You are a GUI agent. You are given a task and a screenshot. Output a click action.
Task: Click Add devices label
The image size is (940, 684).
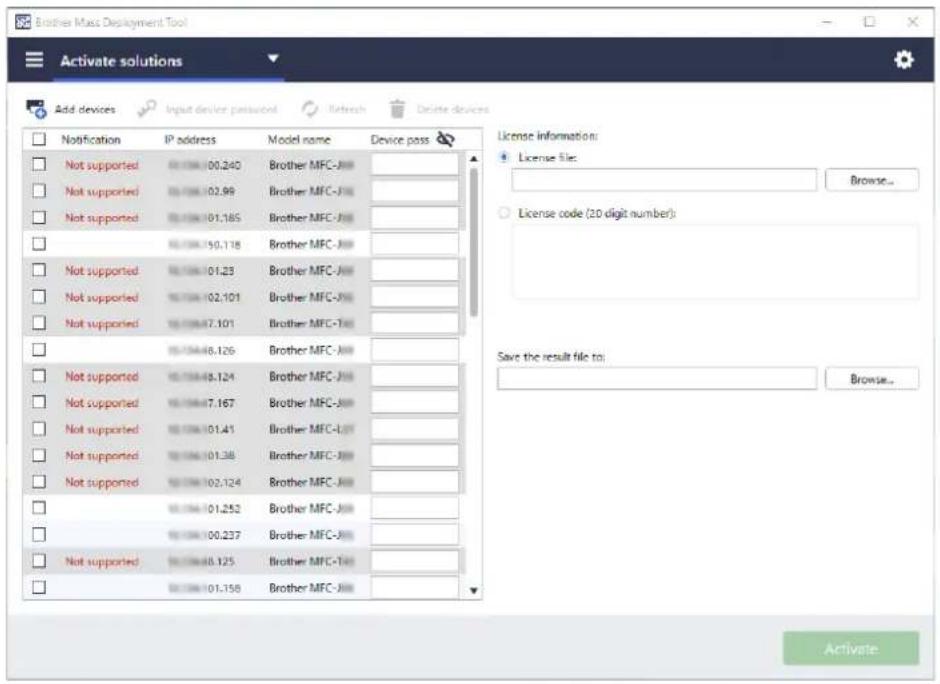point(85,109)
